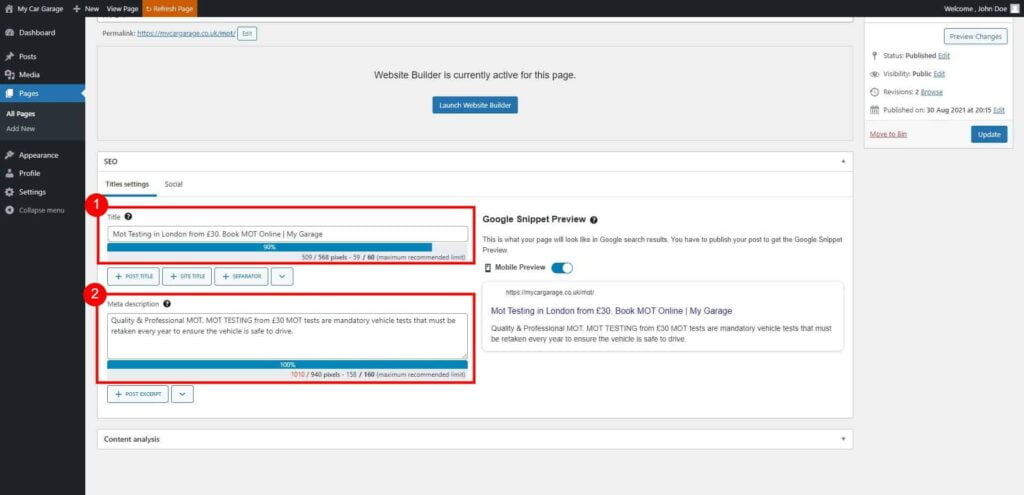
Task: Click the Title progress bar showing 90%
Action: click(287, 248)
